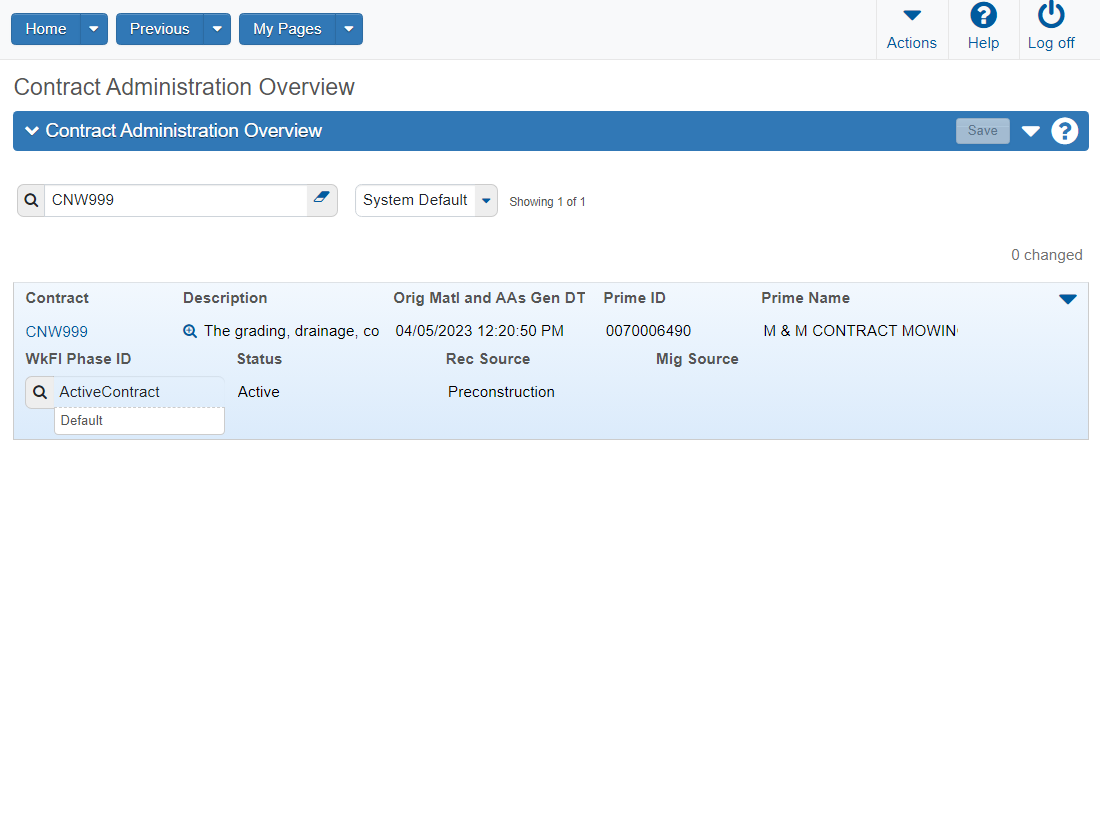Open contract link CNW999
The image size is (1100, 826).
(x=57, y=331)
